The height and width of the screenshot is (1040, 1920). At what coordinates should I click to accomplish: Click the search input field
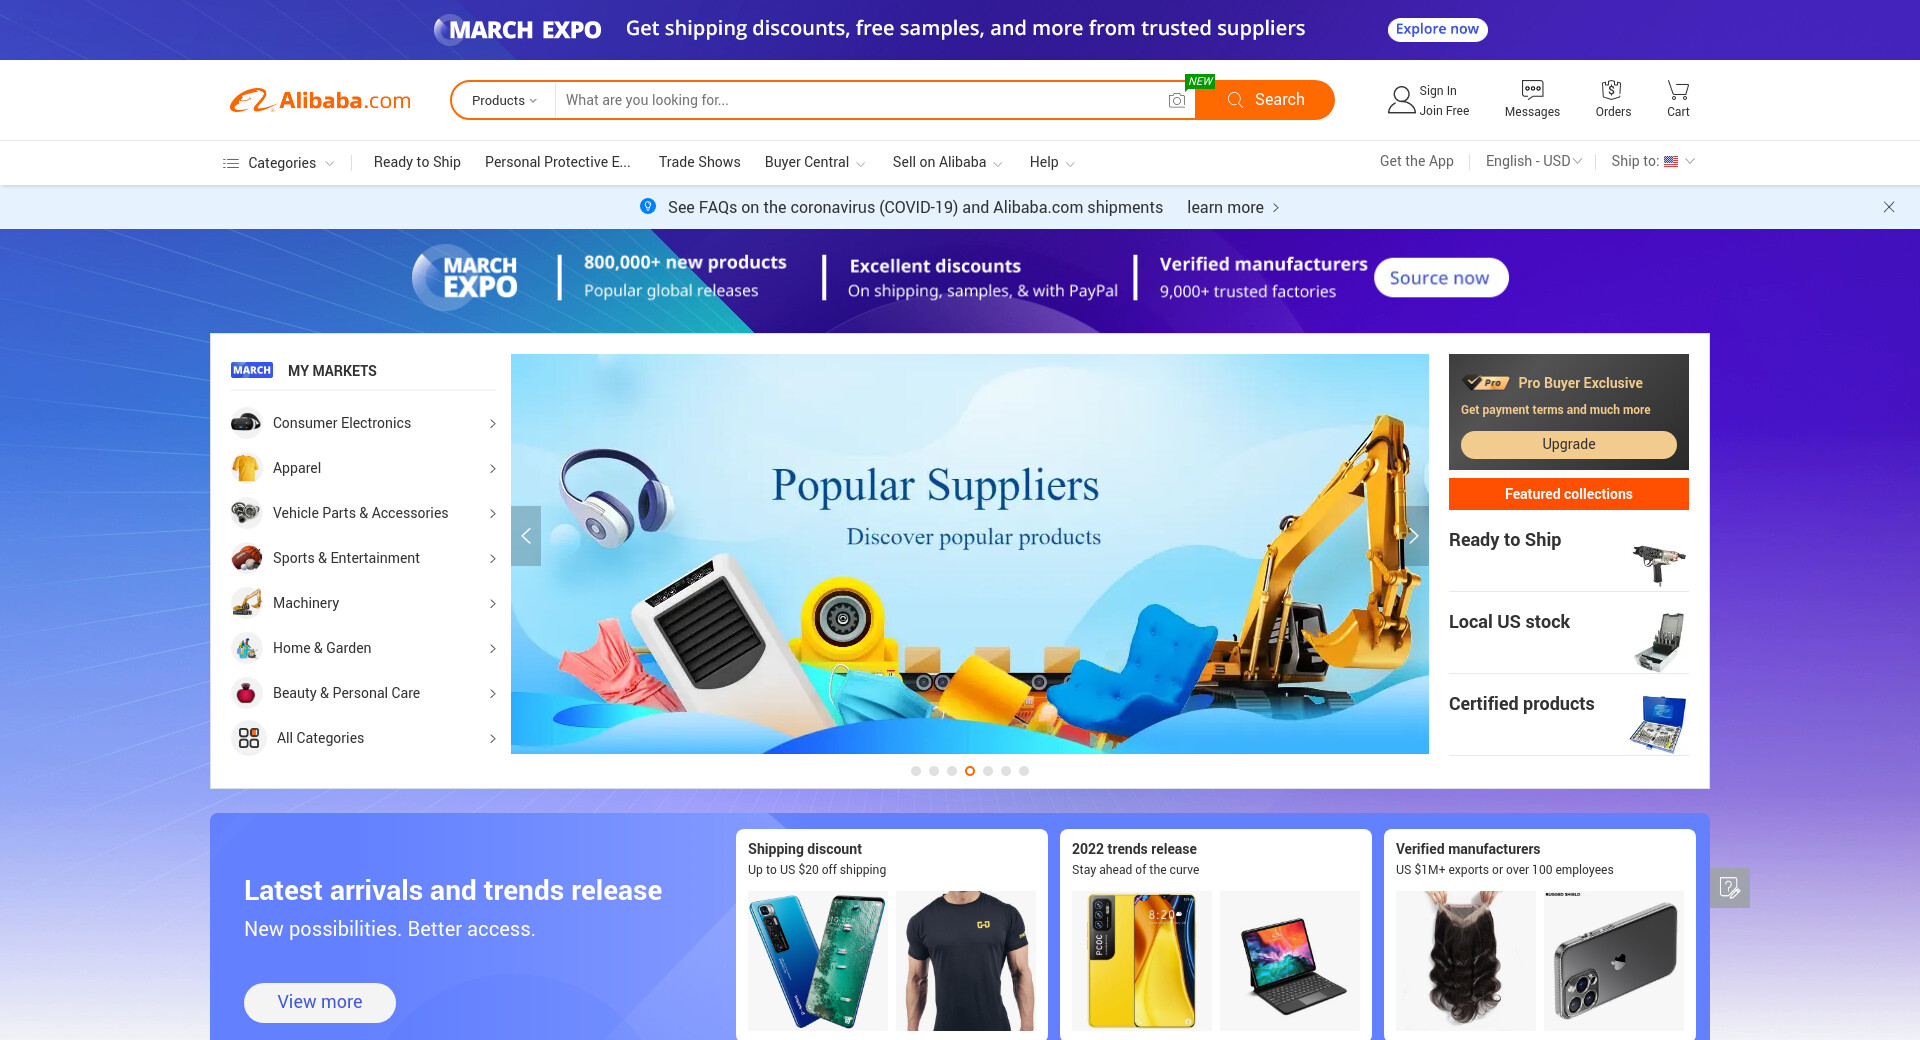(x=860, y=100)
